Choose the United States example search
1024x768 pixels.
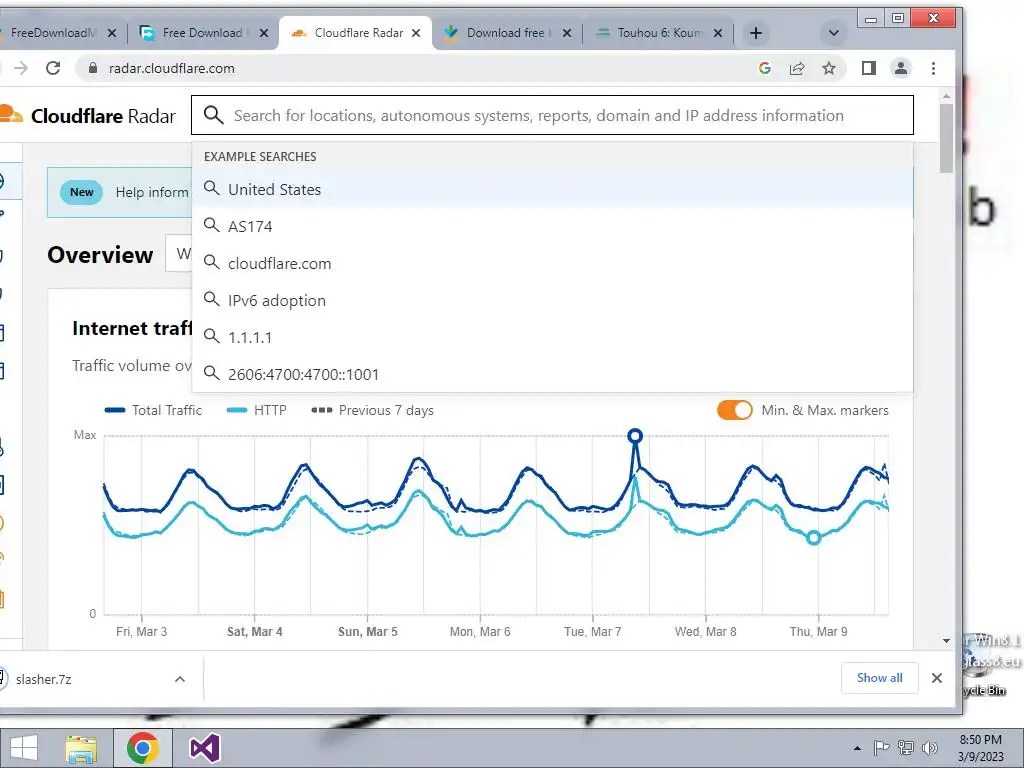(552, 189)
